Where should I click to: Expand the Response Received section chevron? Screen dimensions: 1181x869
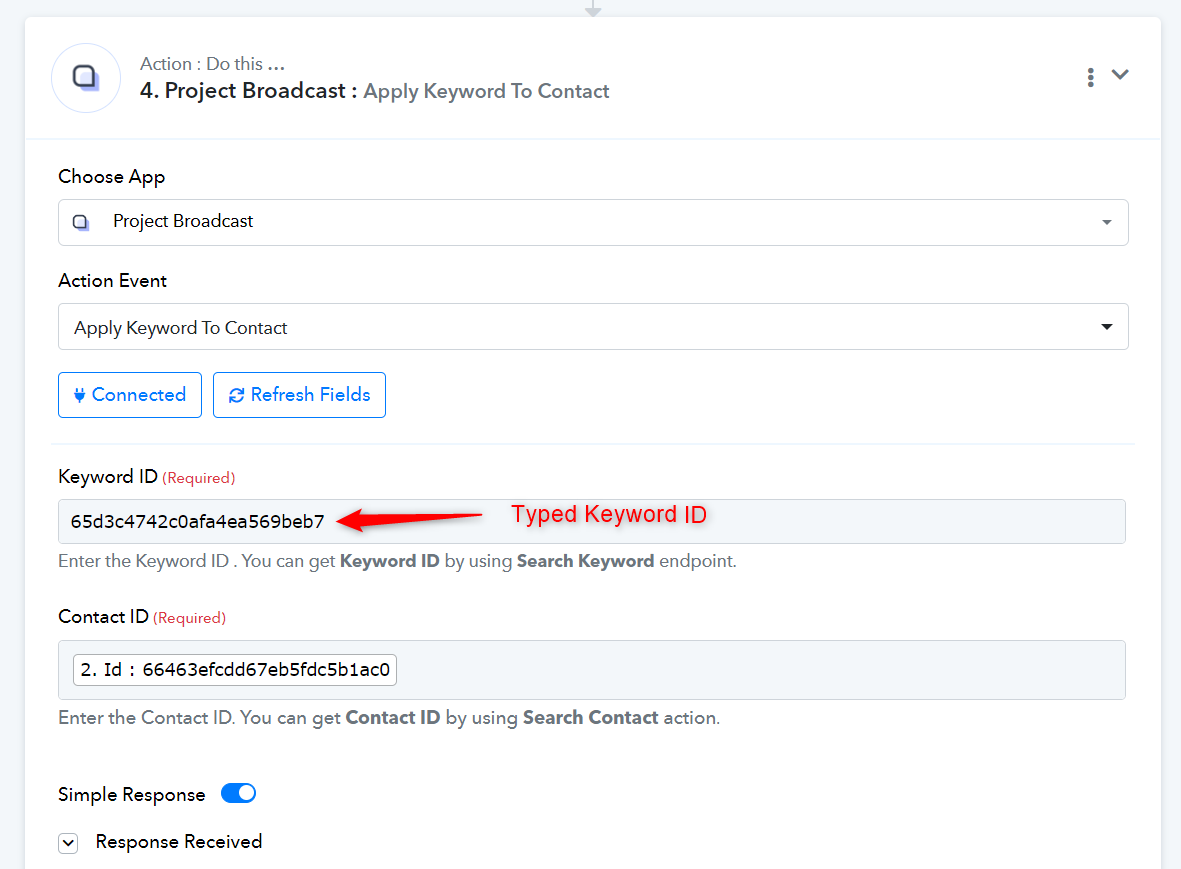[x=69, y=843]
